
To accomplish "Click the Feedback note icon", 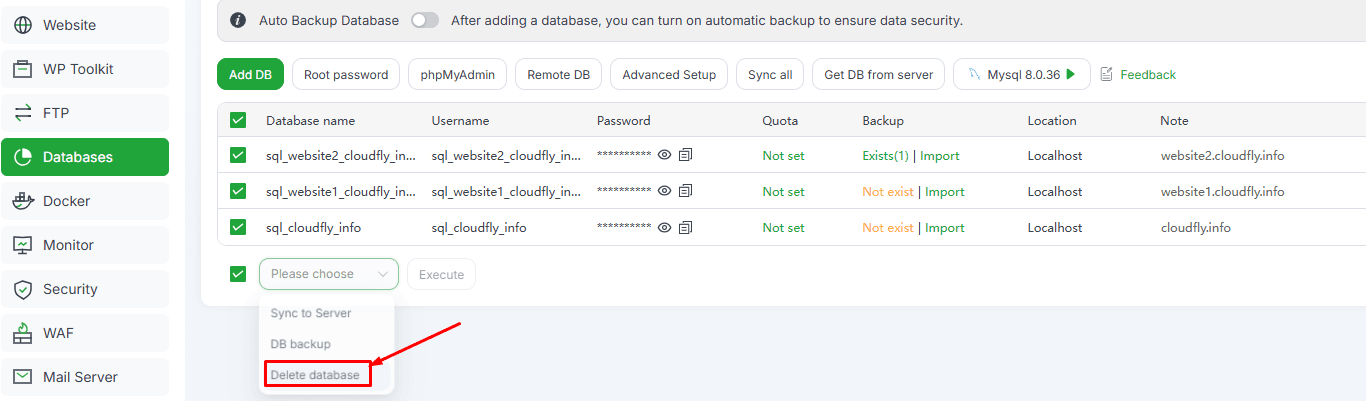I will click(x=1106, y=75).
